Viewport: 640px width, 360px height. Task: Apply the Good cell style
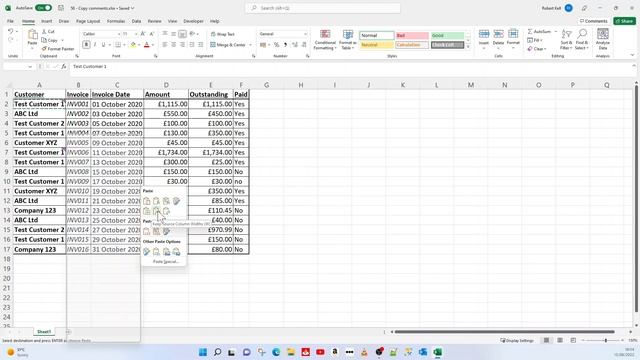tap(447, 36)
